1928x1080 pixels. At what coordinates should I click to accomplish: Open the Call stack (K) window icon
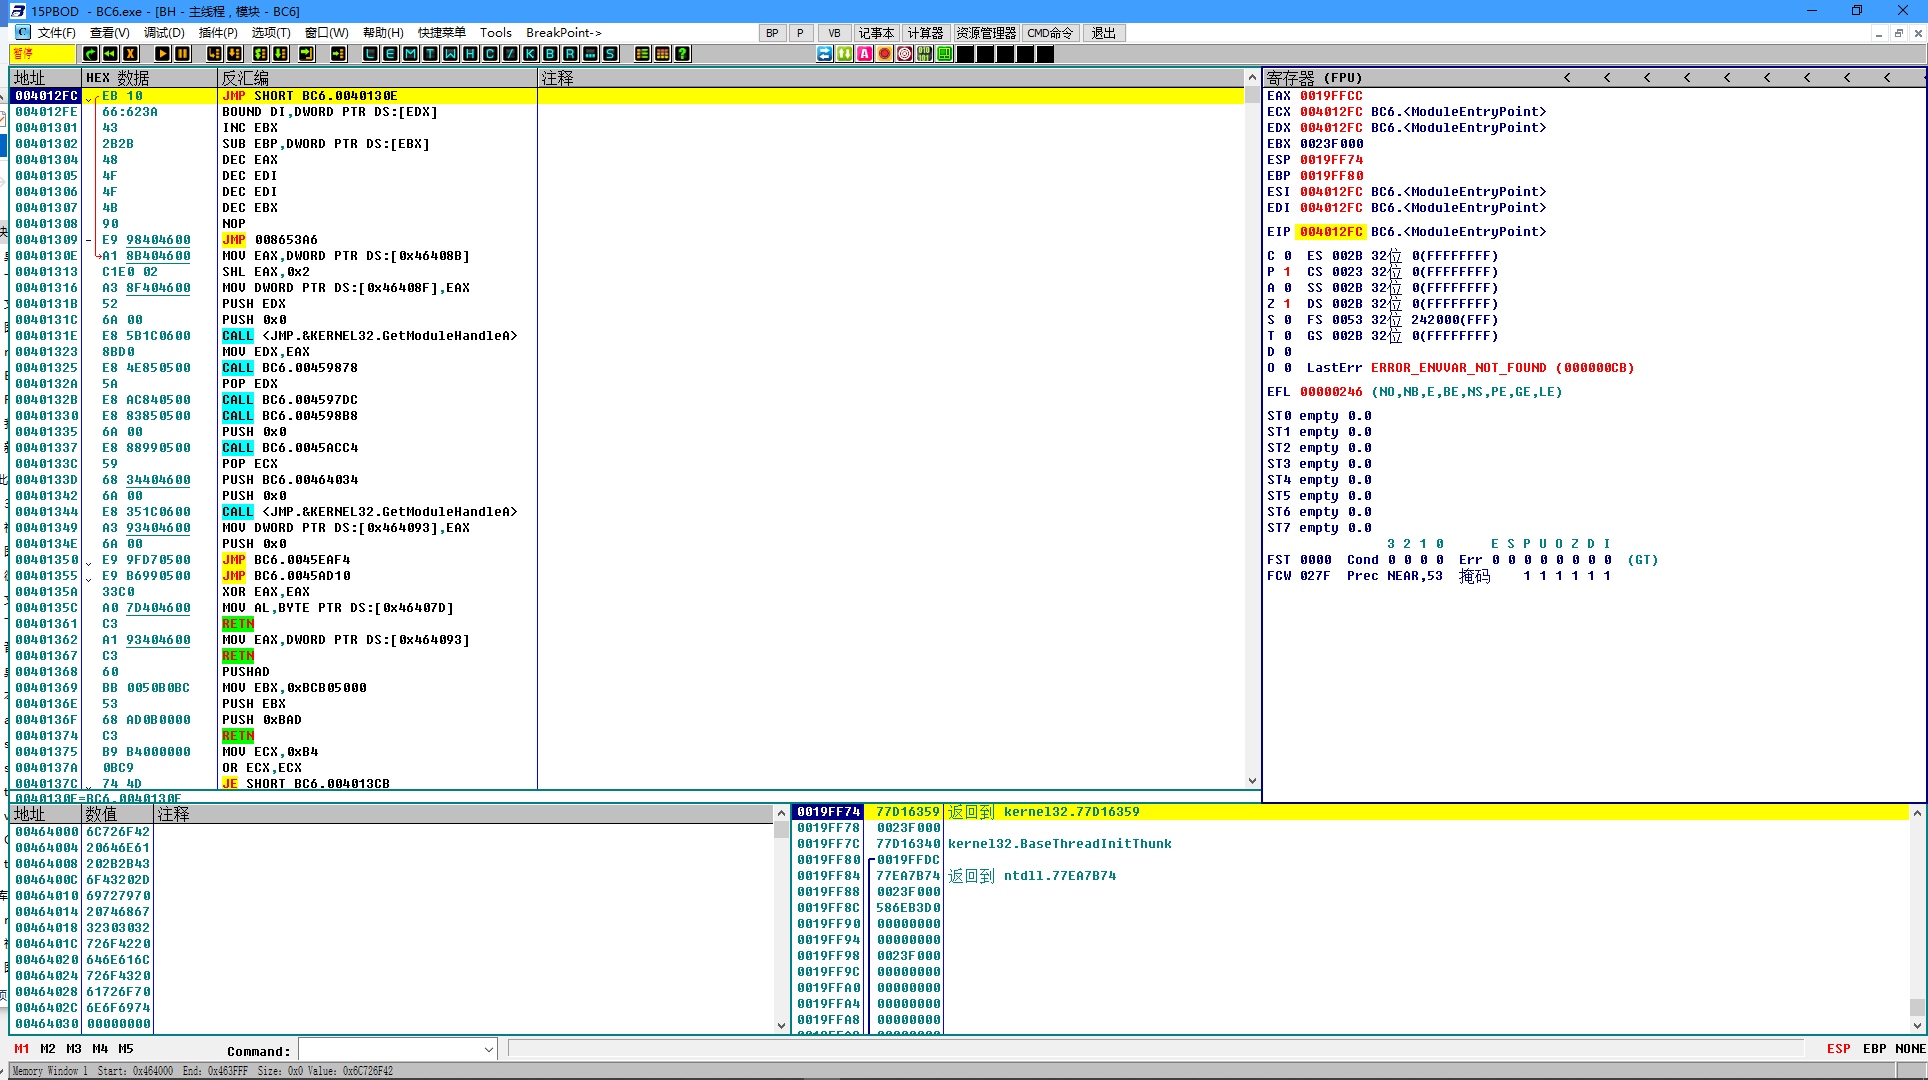point(530,54)
